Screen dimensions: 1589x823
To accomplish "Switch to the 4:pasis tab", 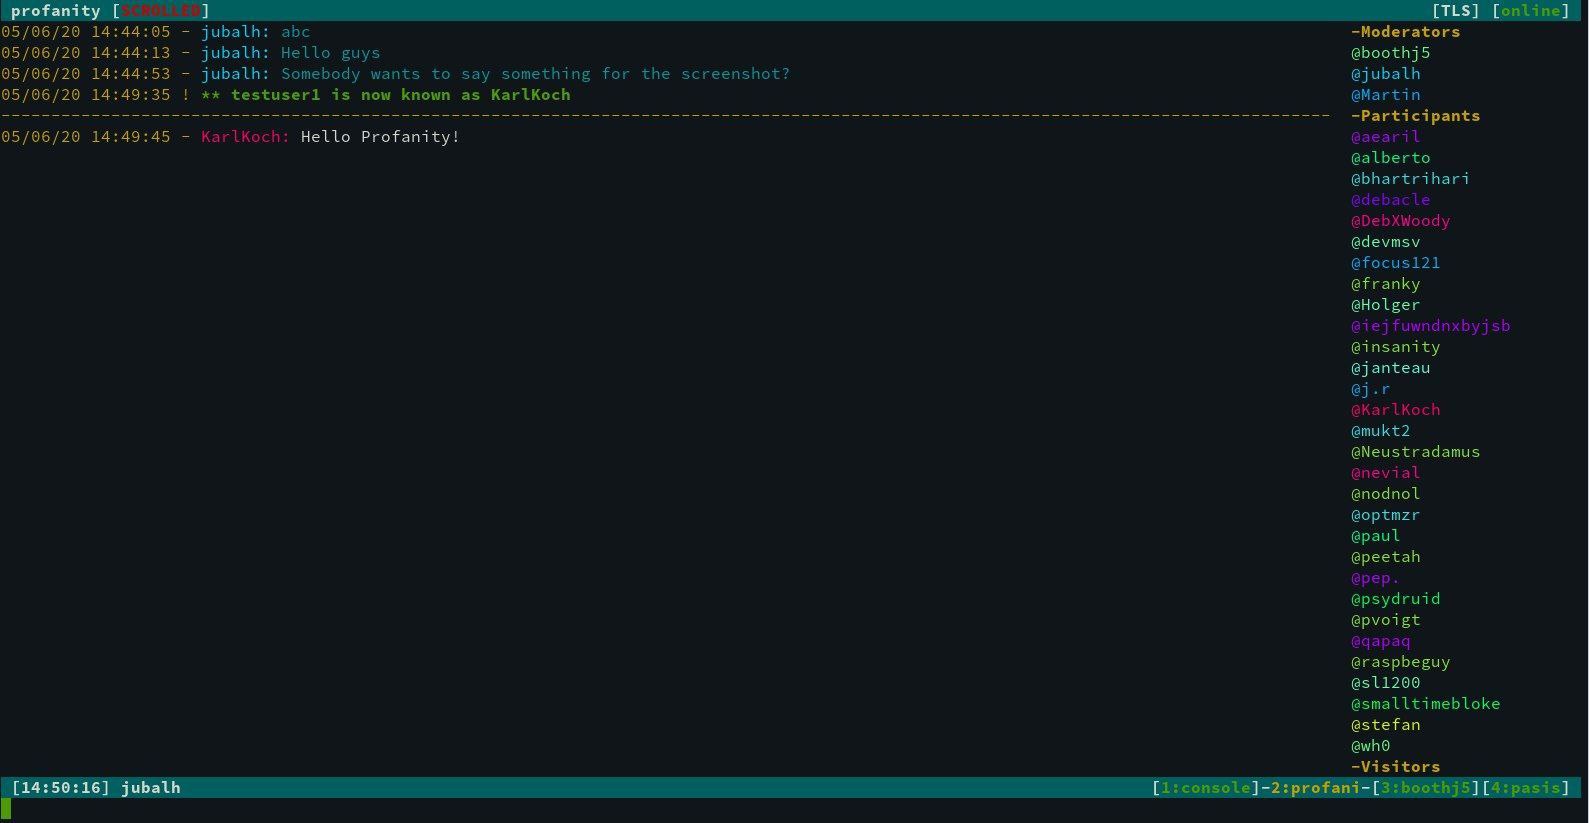I will [1527, 787].
